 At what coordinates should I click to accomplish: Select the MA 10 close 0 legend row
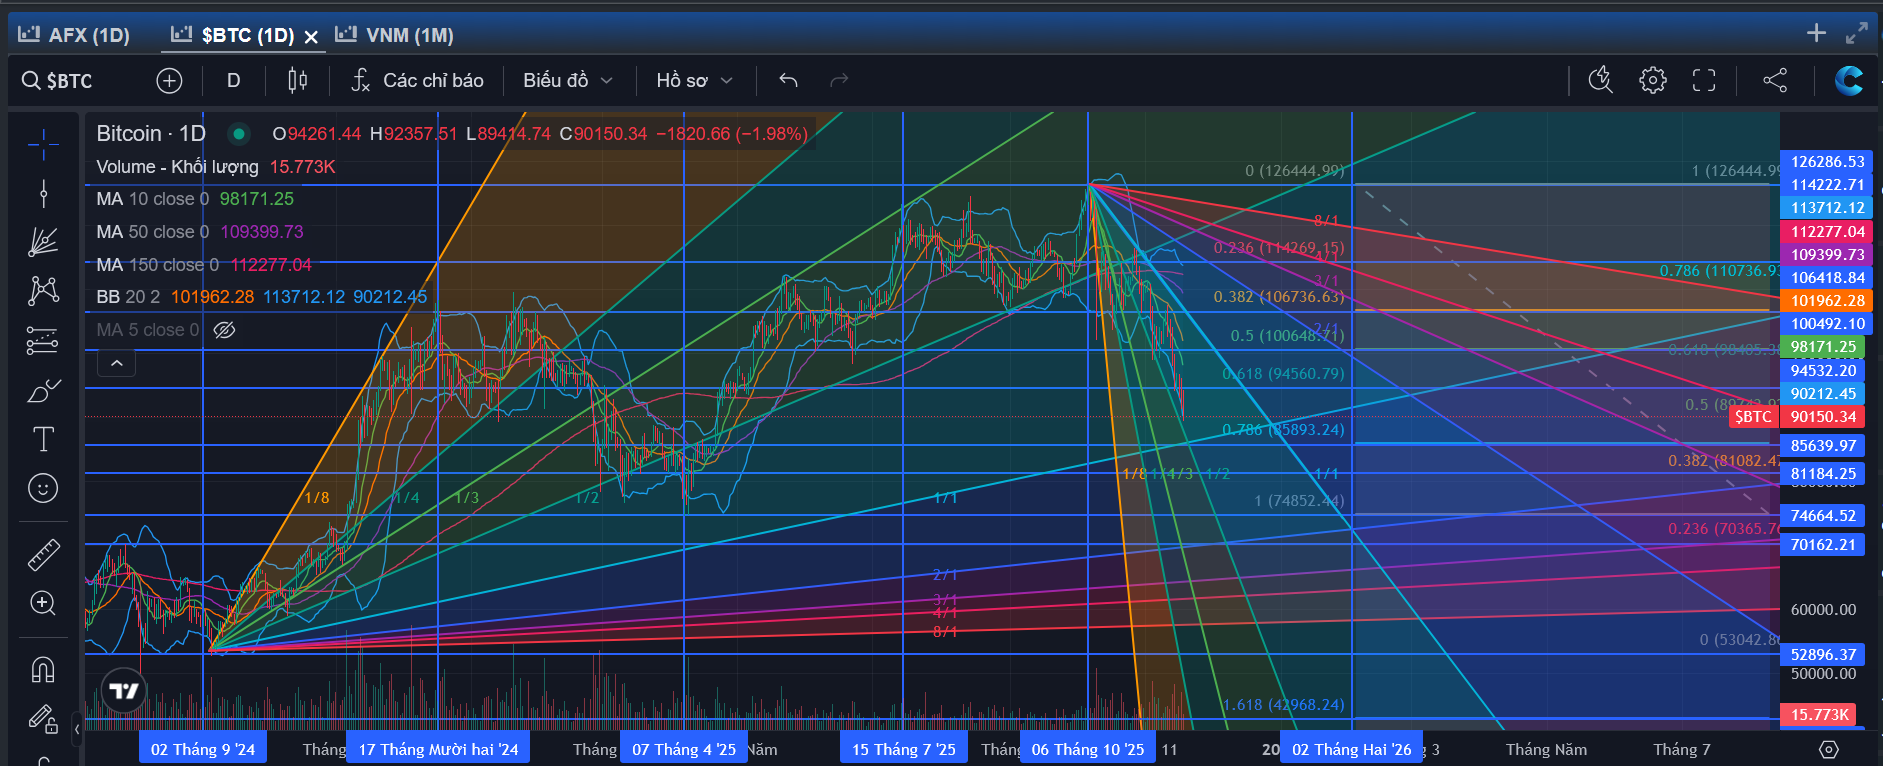(195, 199)
